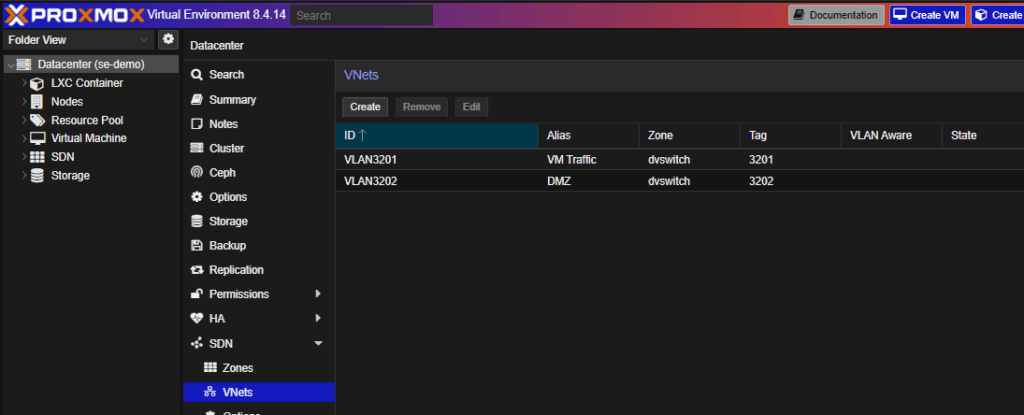Open the view settings gear icon
1024x415 pixels.
coord(168,39)
